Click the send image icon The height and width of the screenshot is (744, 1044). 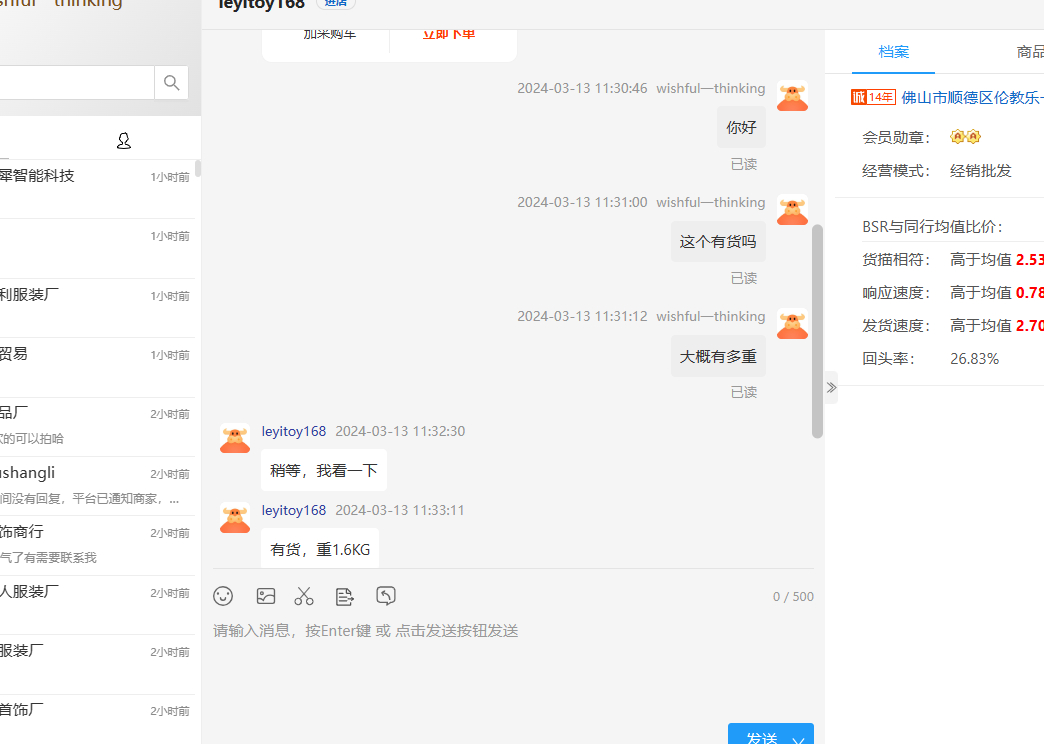(x=265, y=596)
